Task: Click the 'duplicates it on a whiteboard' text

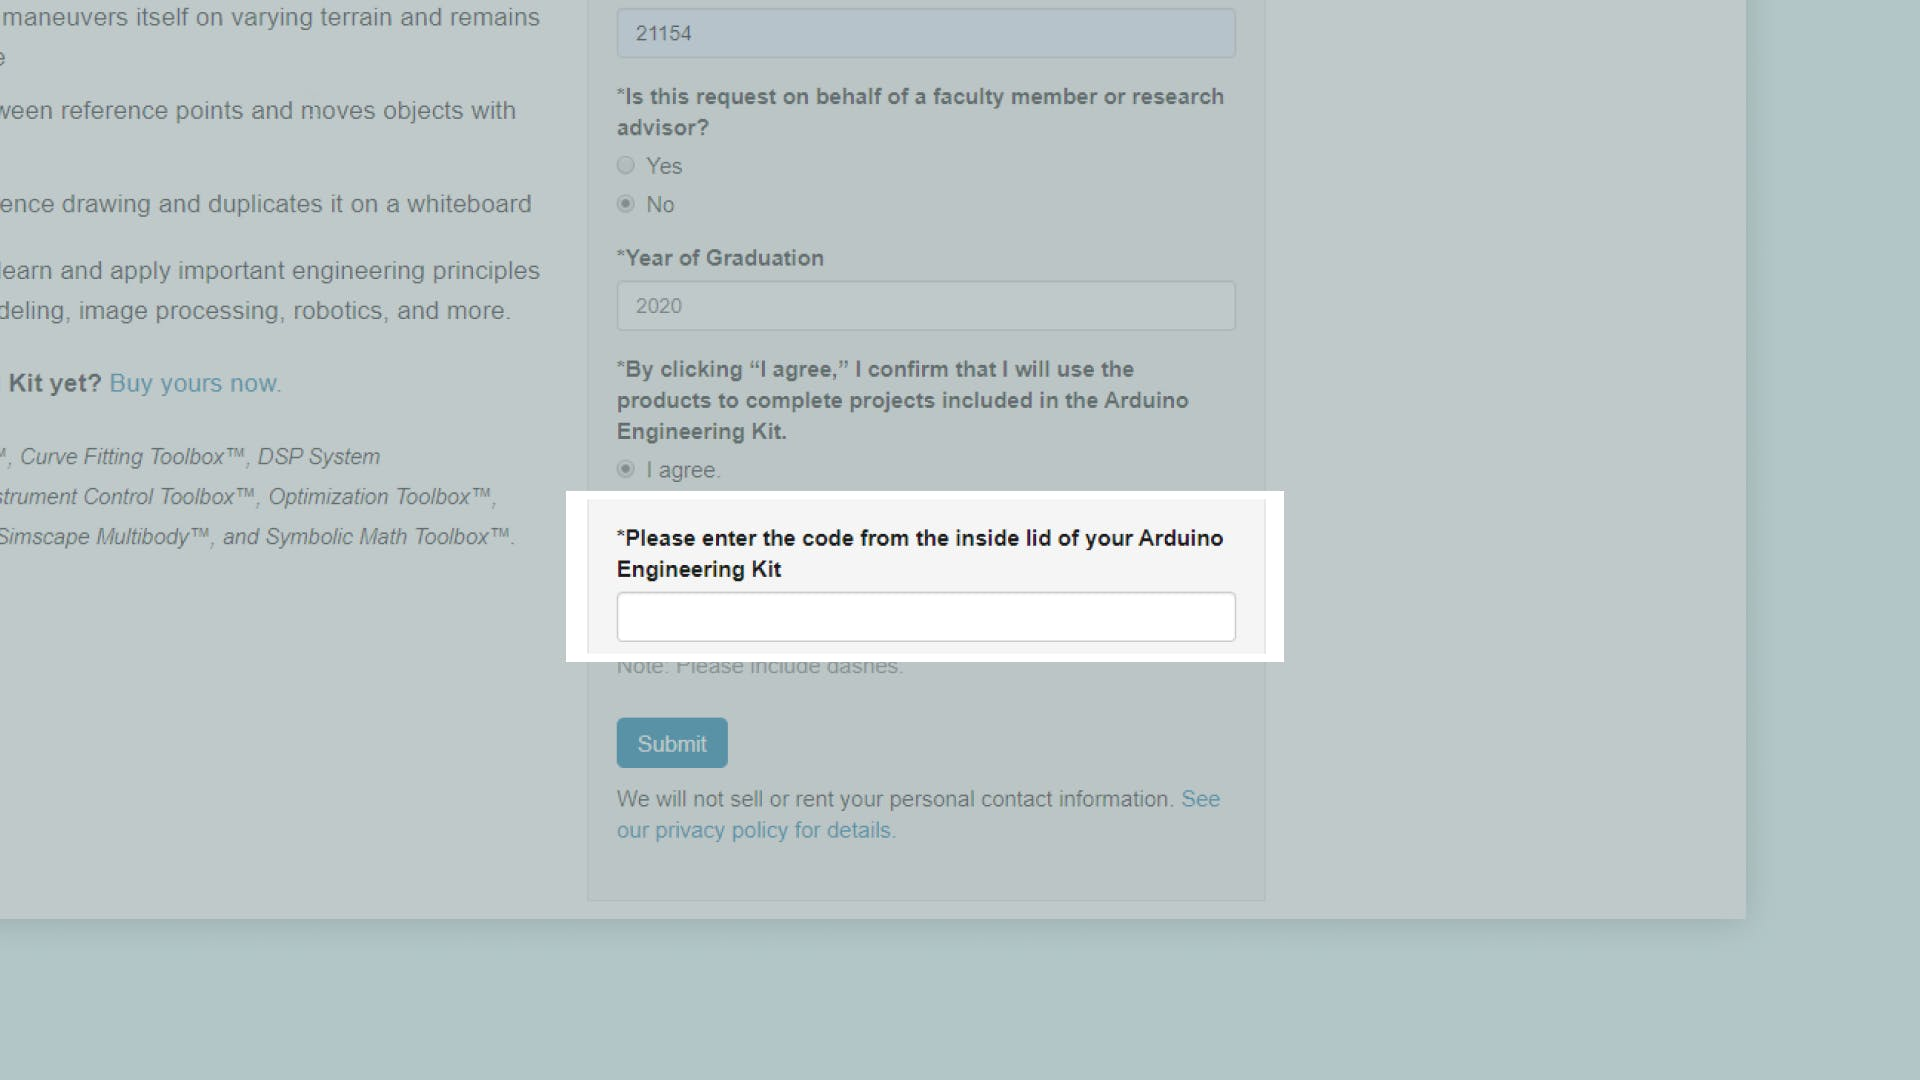Action: (369, 204)
